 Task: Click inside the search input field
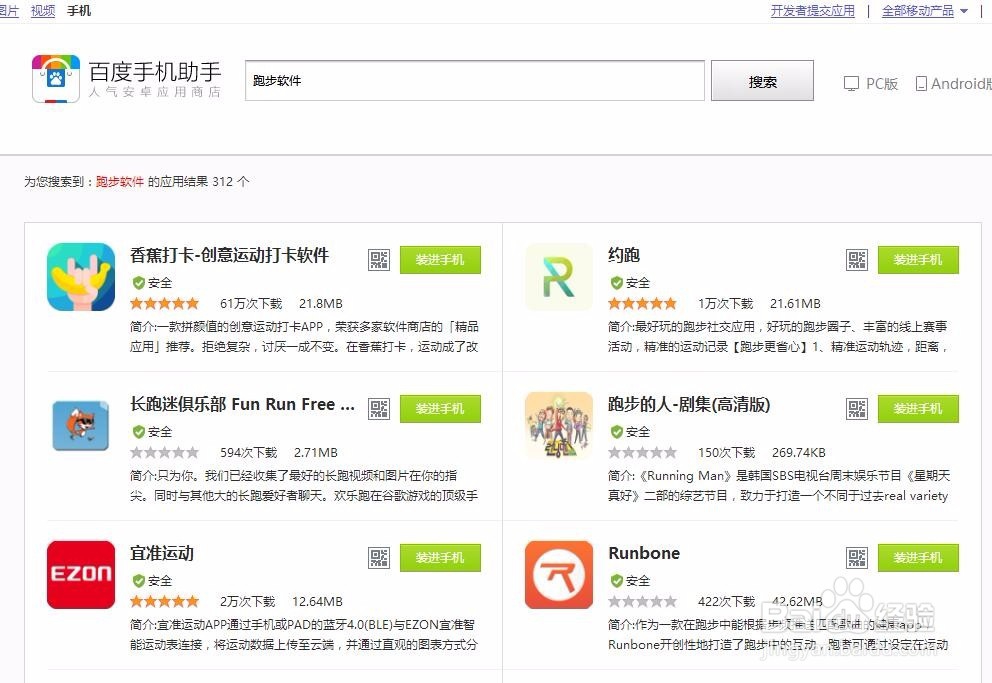pyautogui.click(x=474, y=80)
